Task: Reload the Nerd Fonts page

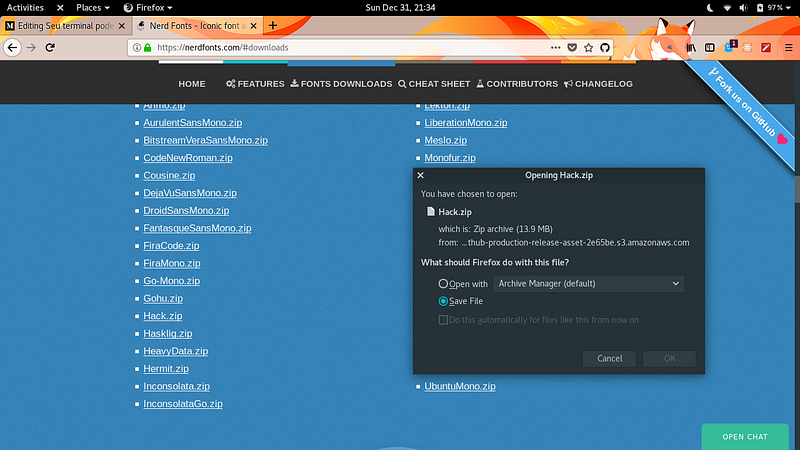Action: click(50, 47)
